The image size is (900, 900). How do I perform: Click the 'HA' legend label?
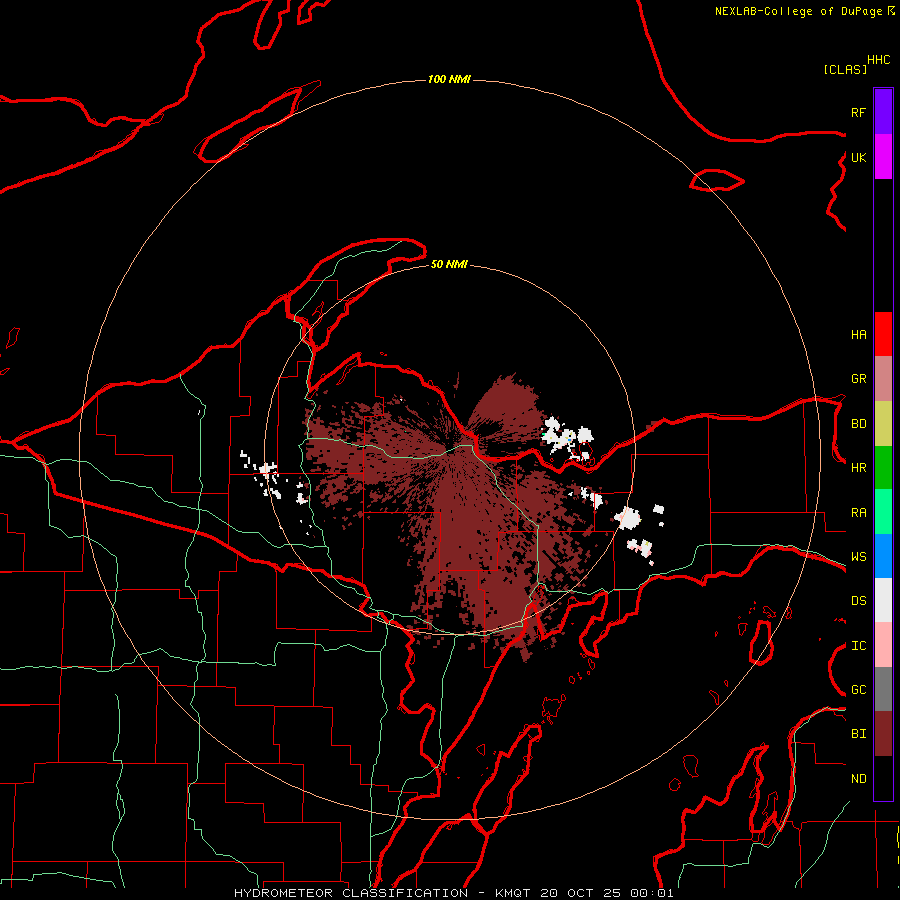[858, 335]
